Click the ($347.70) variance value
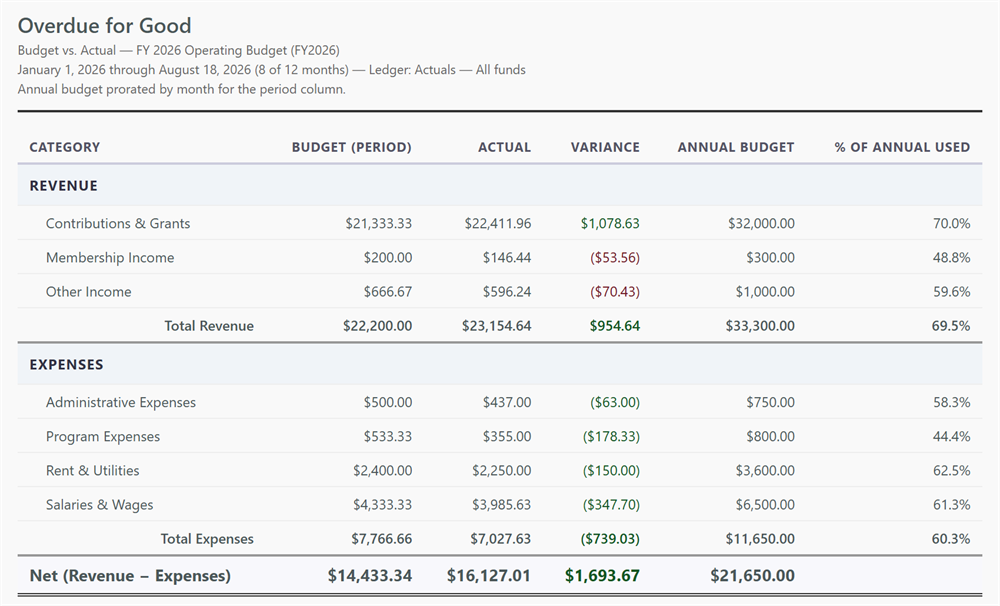 click(611, 505)
